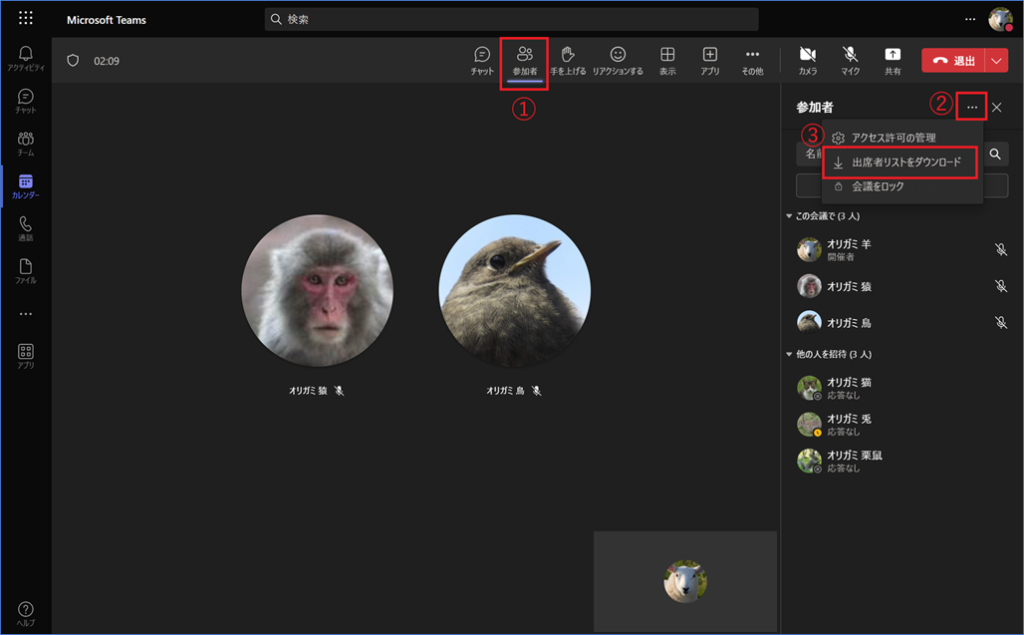The width and height of the screenshot is (1024, 635).
Task: Toggle mute icon beside オリガミ 羊
Action: click(x=1001, y=250)
